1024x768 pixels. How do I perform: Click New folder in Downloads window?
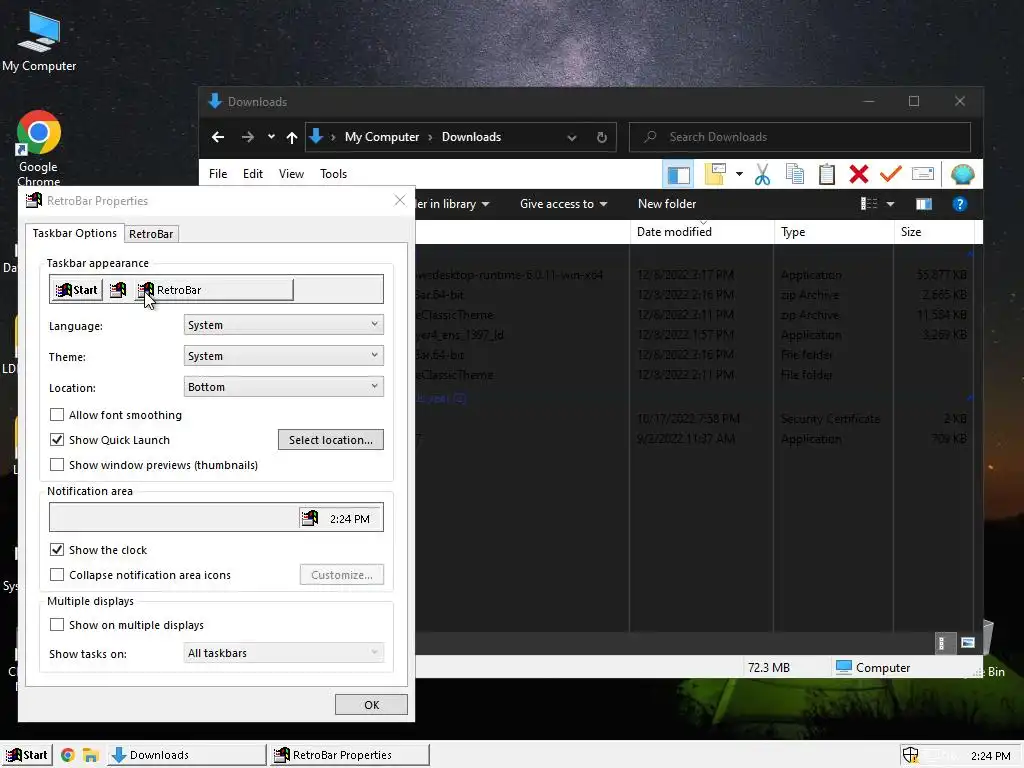[667, 204]
